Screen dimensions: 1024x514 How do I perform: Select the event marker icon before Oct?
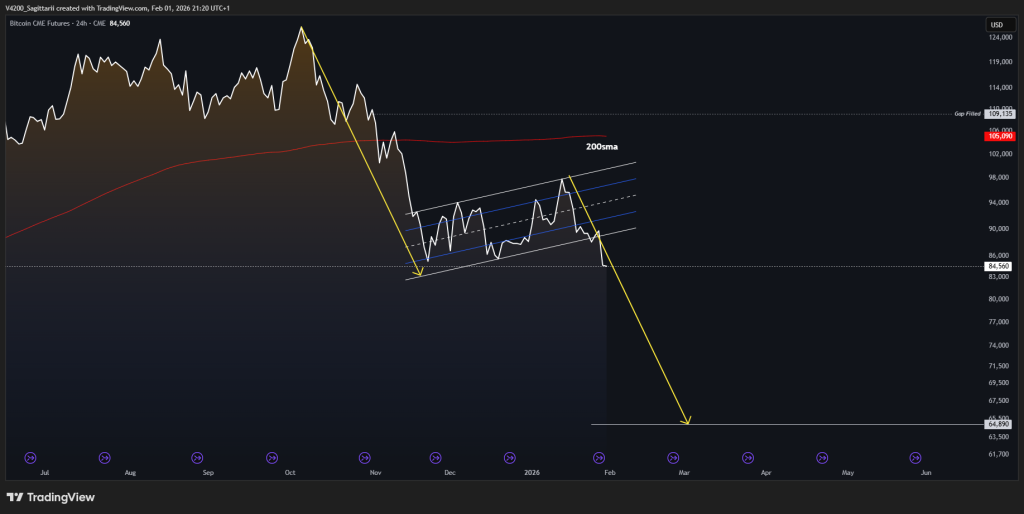(x=271, y=457)
